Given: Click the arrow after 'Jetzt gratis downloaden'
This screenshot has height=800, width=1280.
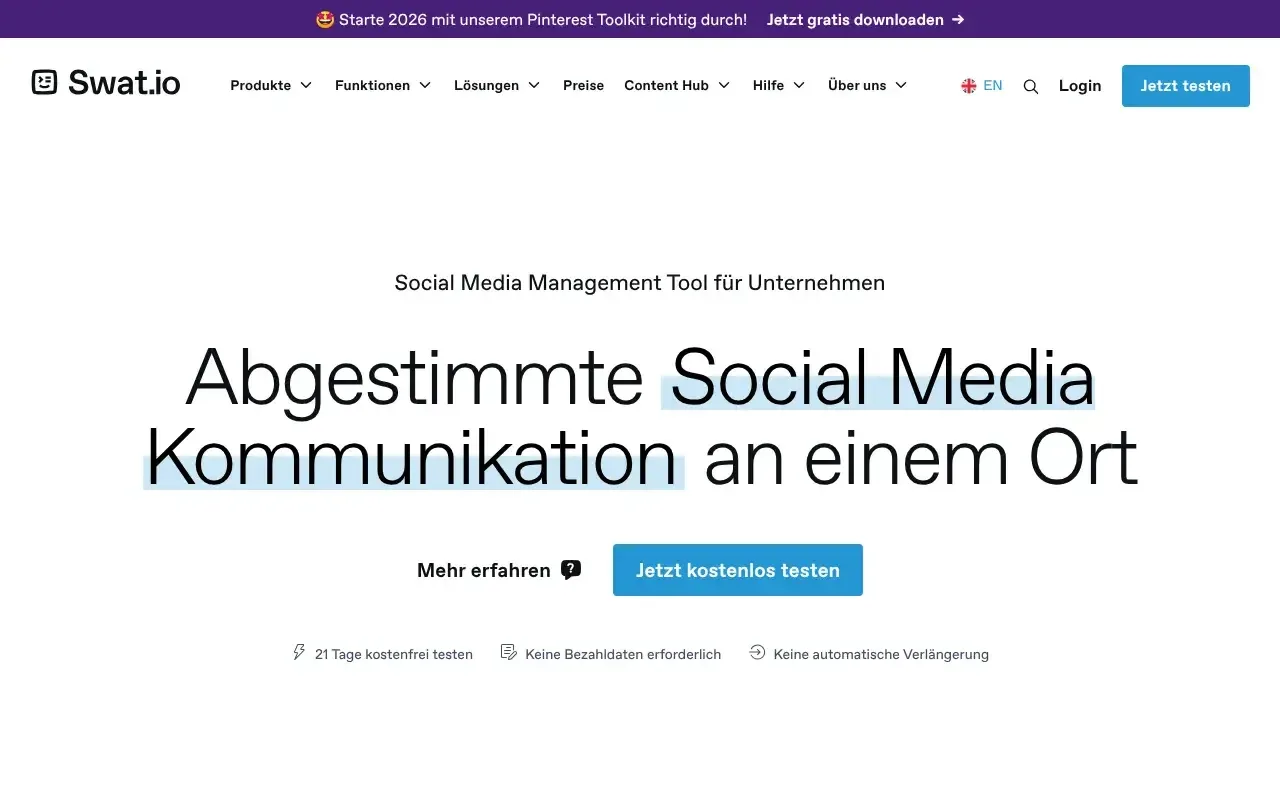Looking at the screenshot, I should pos(958,19).
